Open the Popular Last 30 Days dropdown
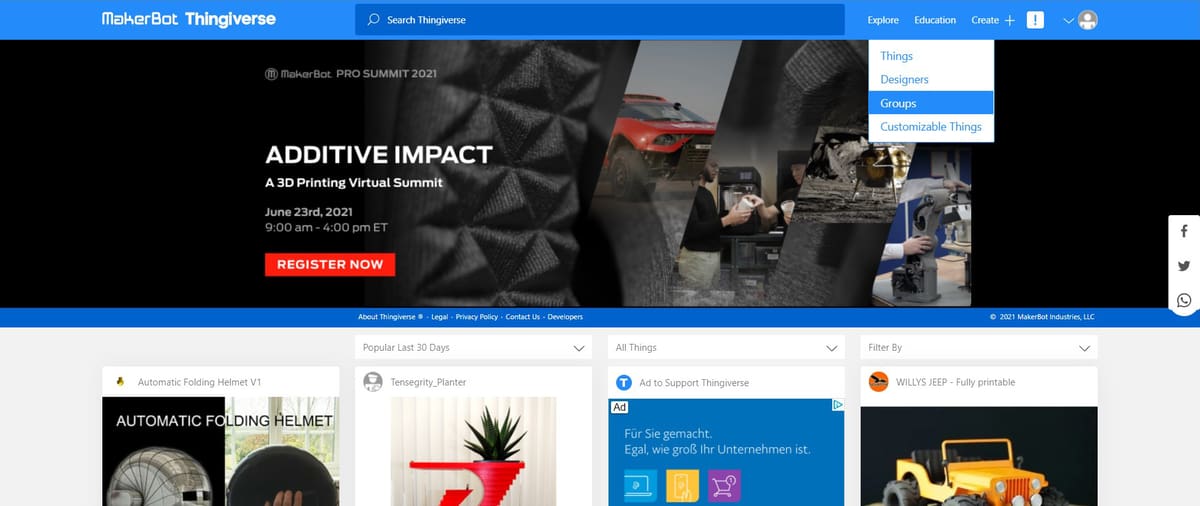 pos(473,347)
